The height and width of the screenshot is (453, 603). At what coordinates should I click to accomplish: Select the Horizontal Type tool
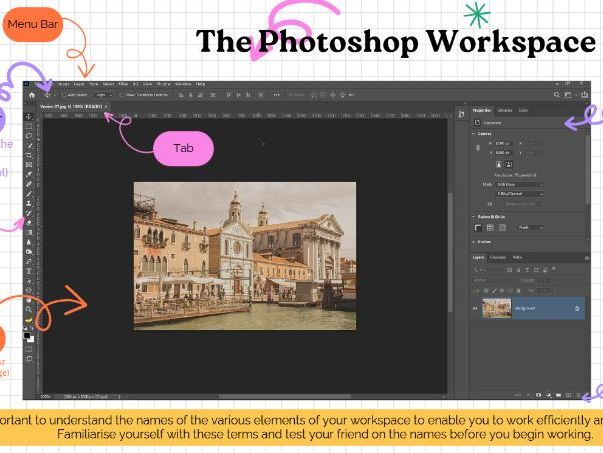coord(29,271)
